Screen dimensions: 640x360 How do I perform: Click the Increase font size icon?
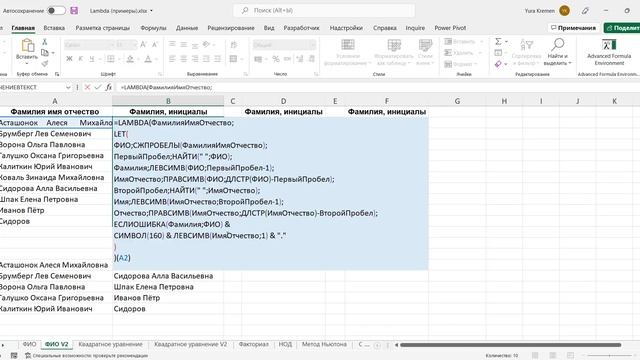click(x=143, y=44)
